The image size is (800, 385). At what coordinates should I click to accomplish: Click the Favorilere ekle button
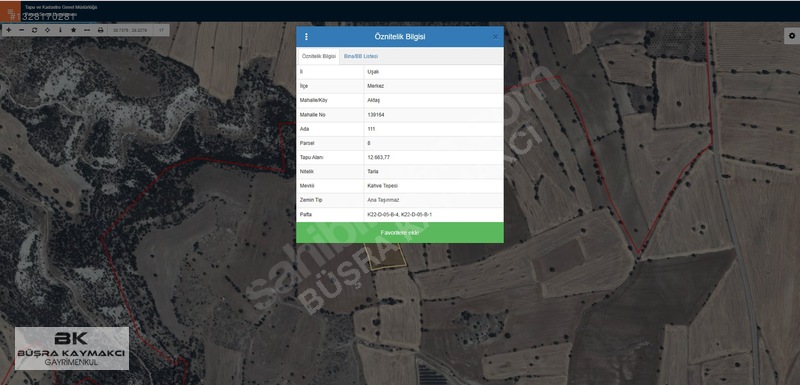tap(400, 233)
